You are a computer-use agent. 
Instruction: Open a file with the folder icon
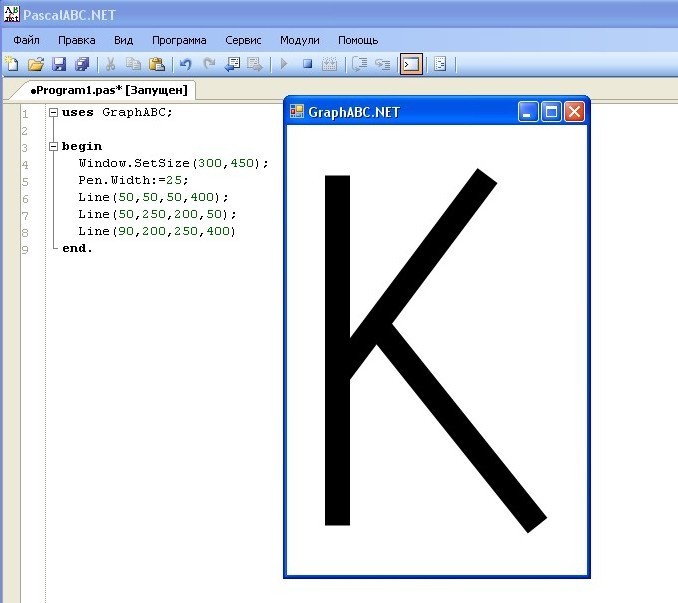click(36, 65)
